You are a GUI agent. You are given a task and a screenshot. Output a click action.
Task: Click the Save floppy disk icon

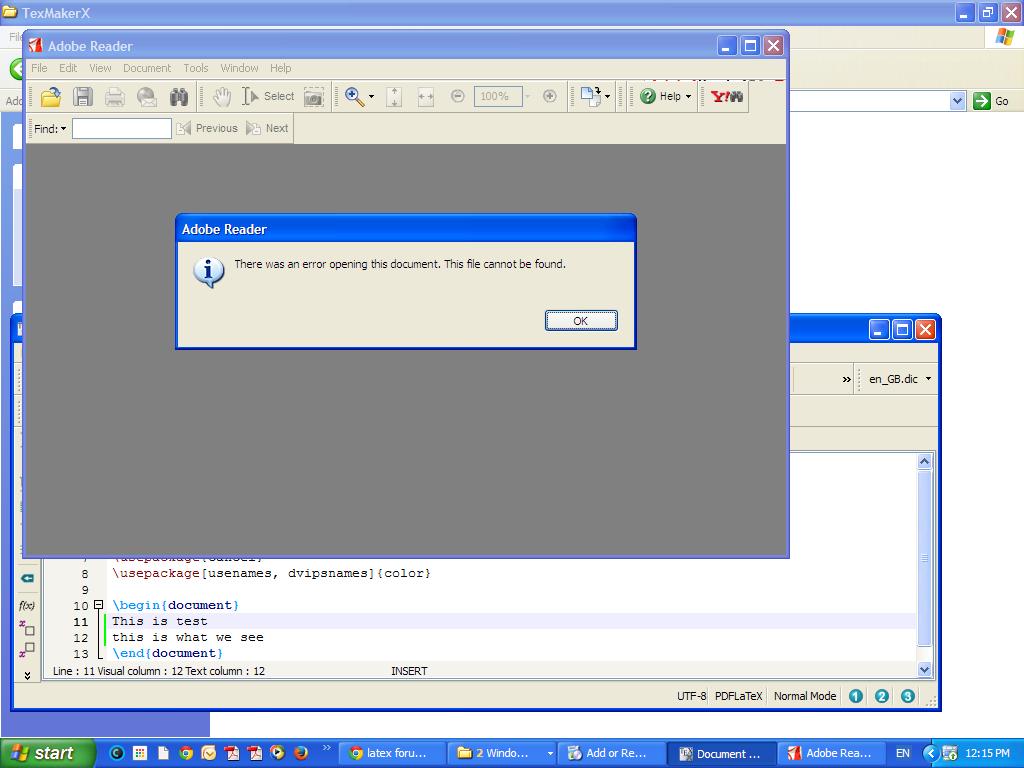point(83,97)
